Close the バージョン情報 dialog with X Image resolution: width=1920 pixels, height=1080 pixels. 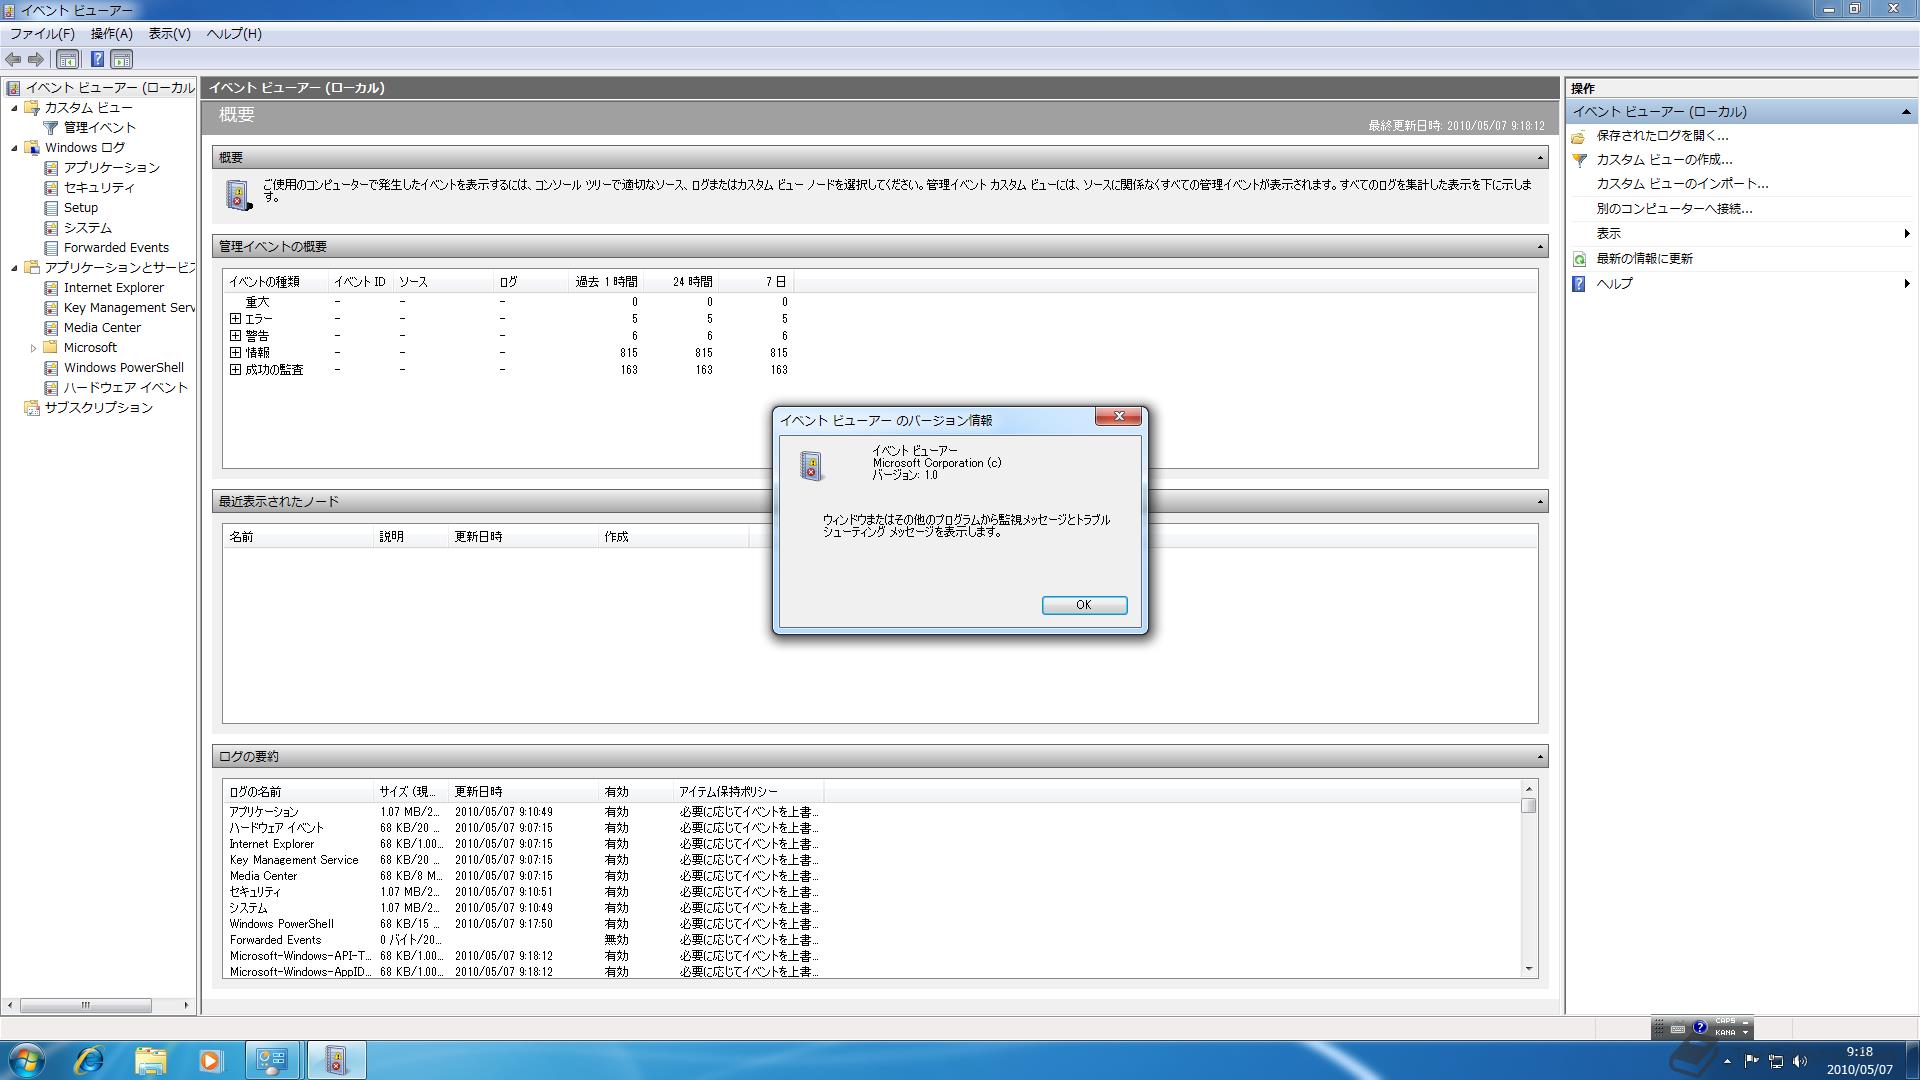coord(1118,417)
